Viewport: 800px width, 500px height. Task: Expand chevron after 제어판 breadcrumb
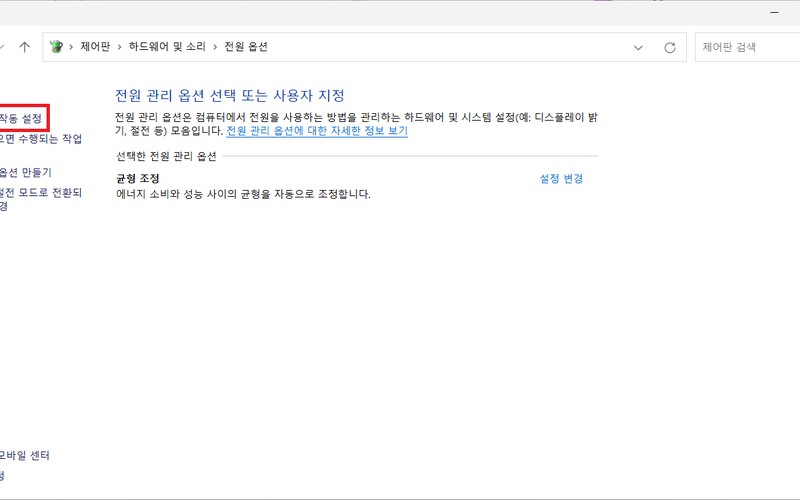119,47
